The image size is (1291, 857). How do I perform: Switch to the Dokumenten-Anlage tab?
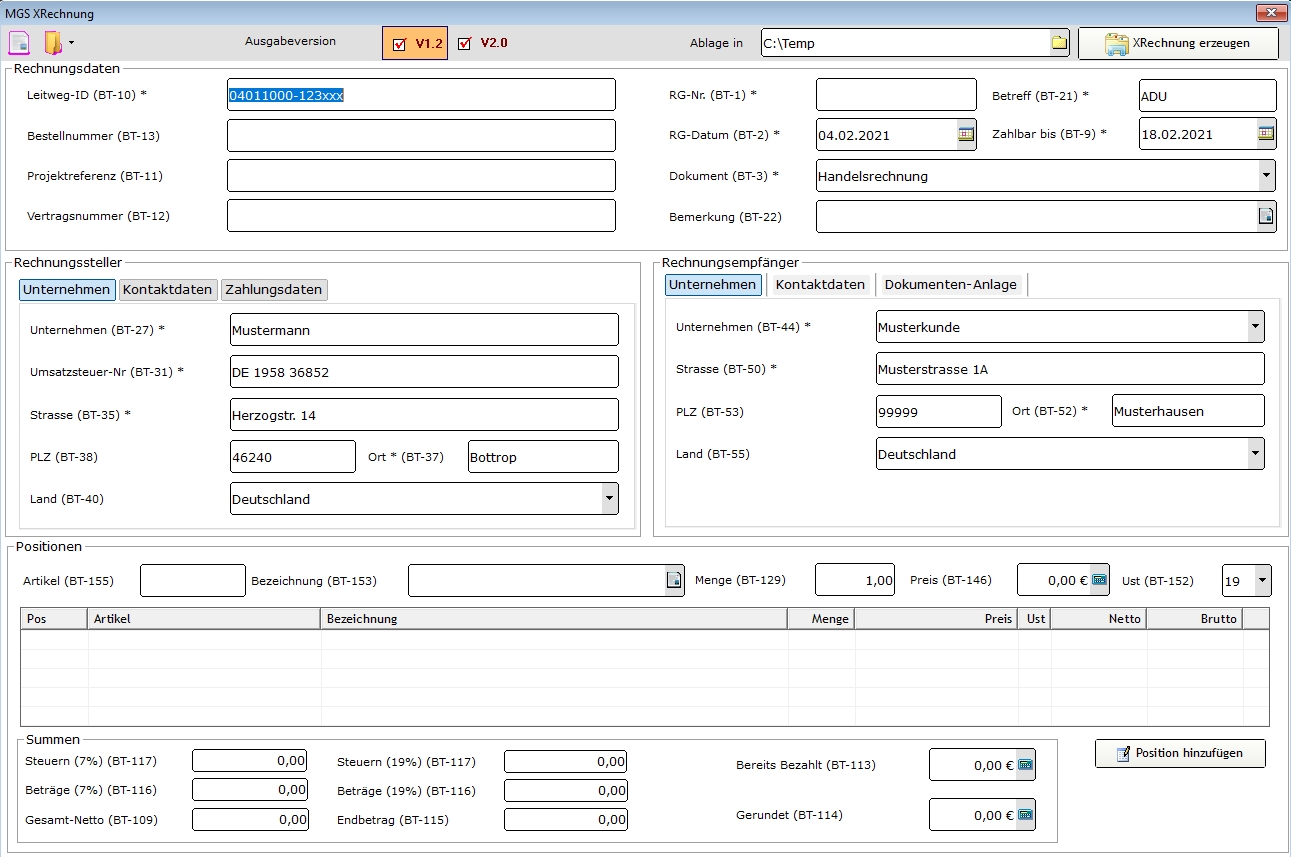pos(950,285)
